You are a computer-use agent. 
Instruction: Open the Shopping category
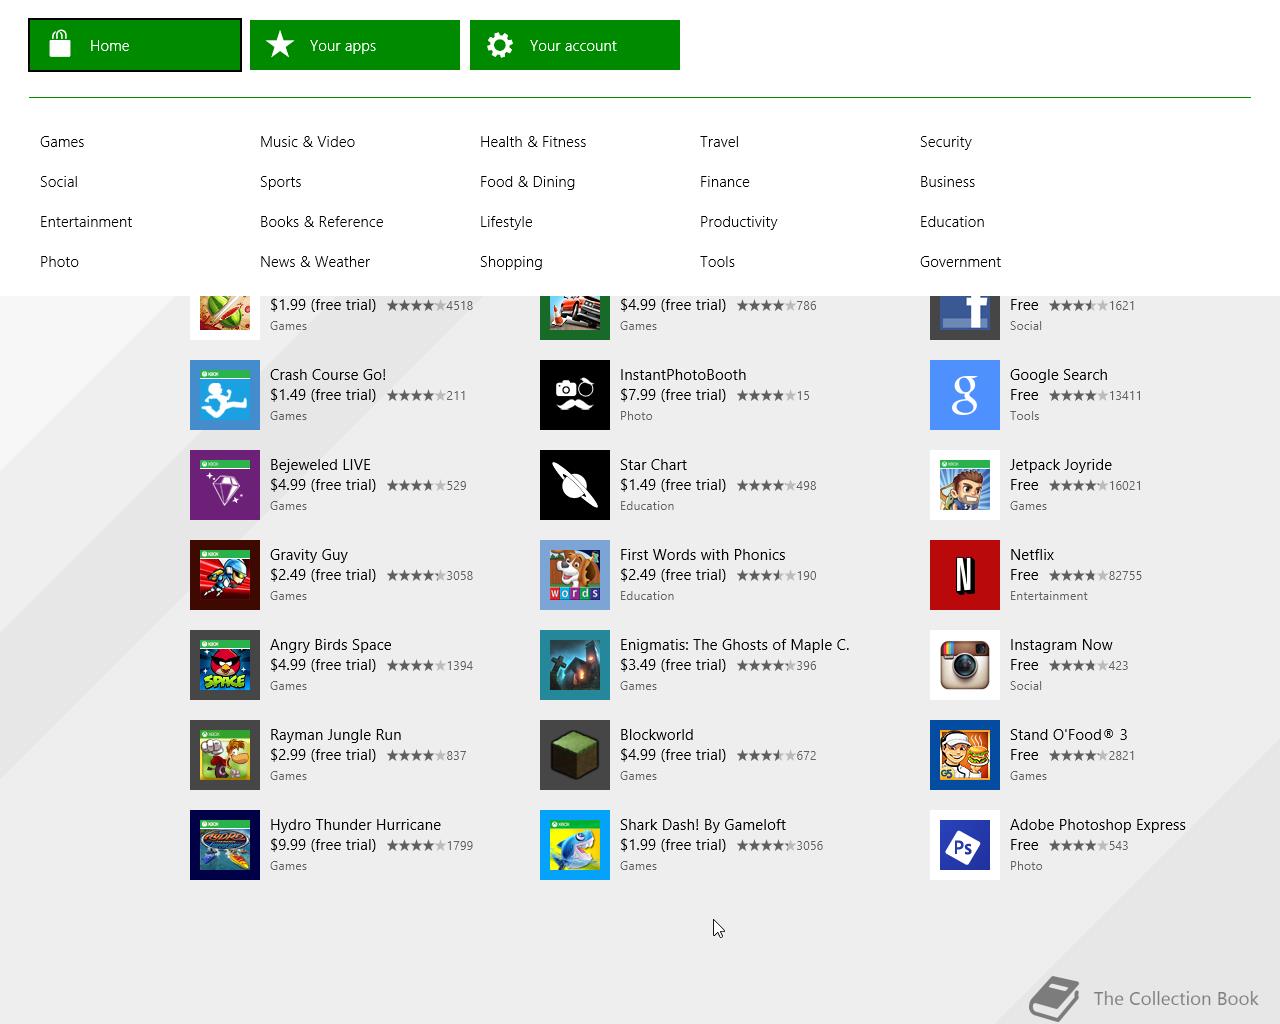pyautogui.click(x=511, y=262)
